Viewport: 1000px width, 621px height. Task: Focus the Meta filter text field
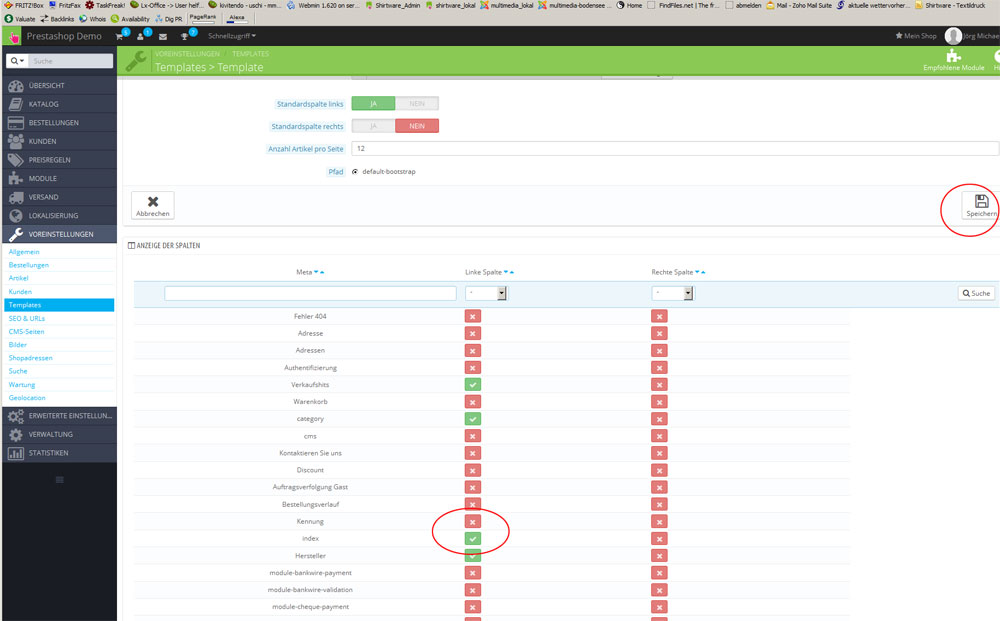(311, 293)
